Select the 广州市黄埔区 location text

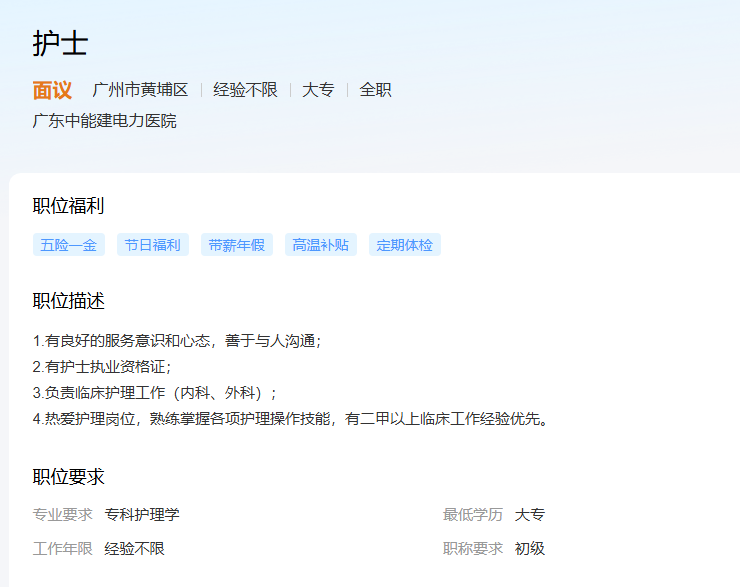(x=140, y=90)
